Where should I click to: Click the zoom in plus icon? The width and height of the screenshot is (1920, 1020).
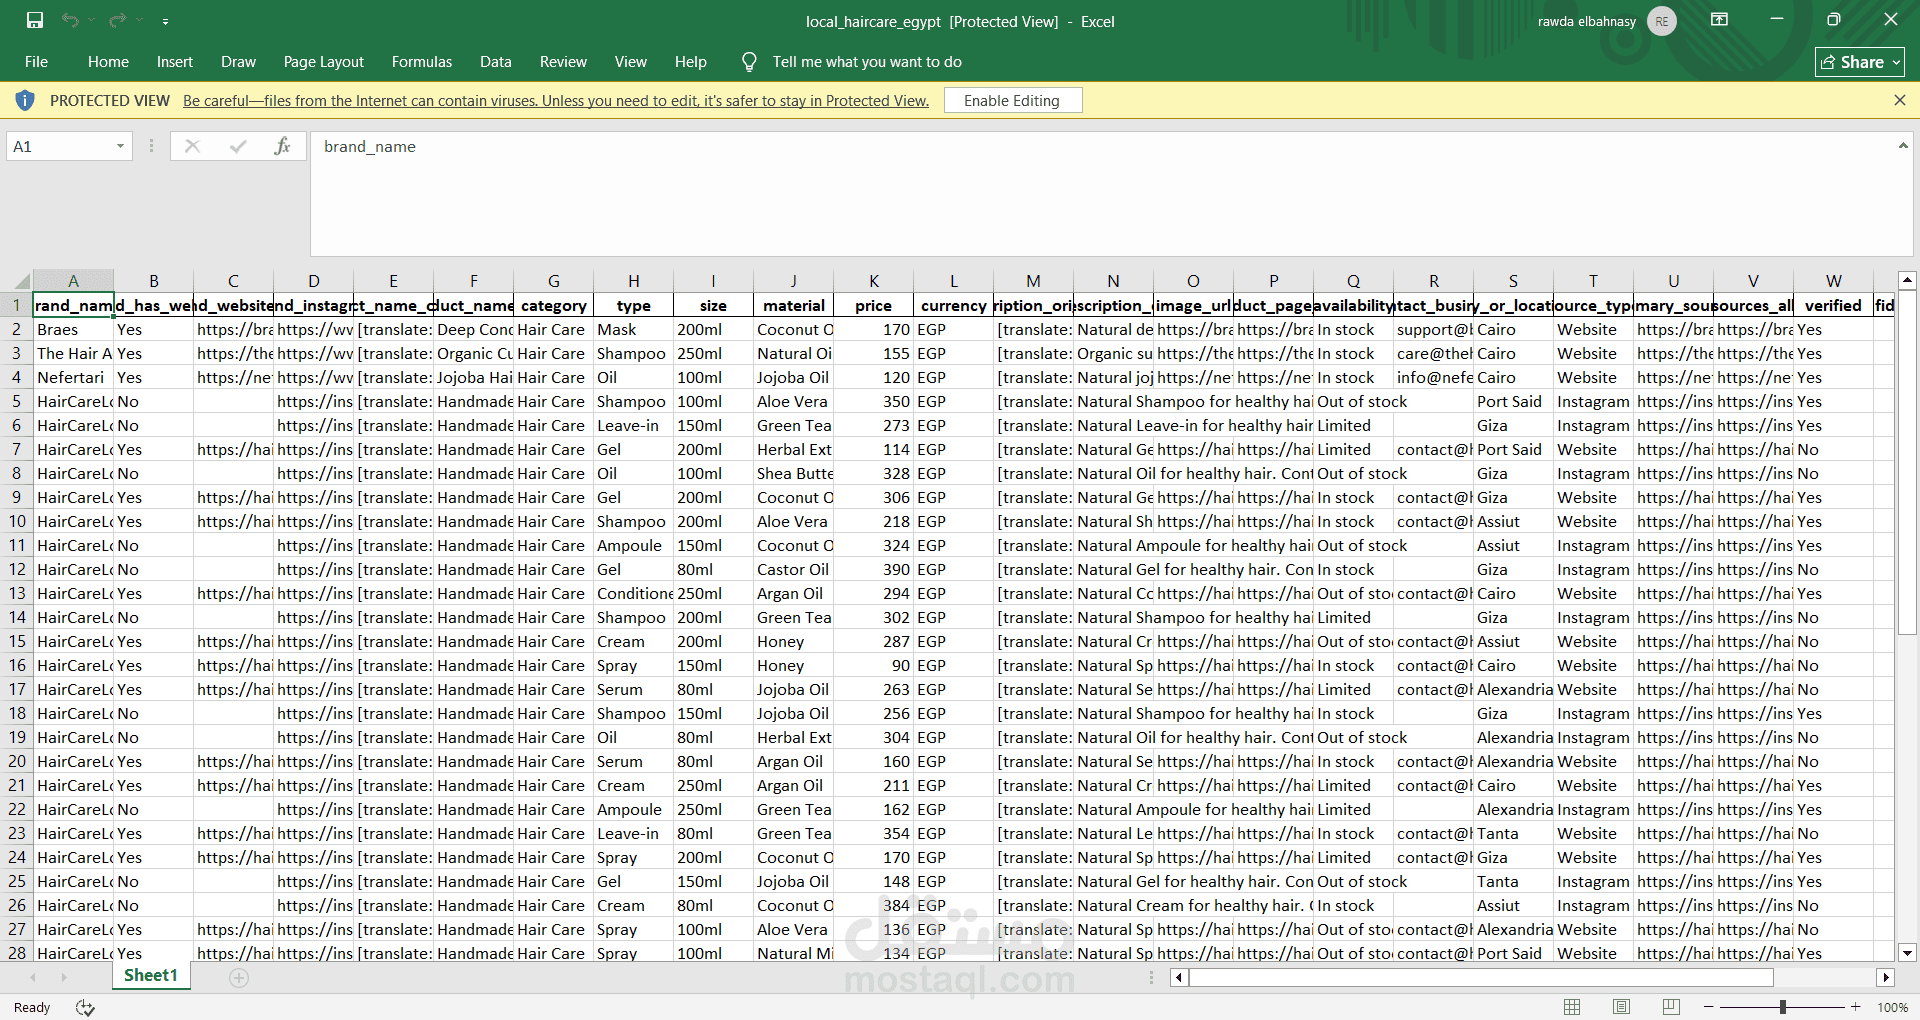pyautogui.click(x=1855, y=1007)
